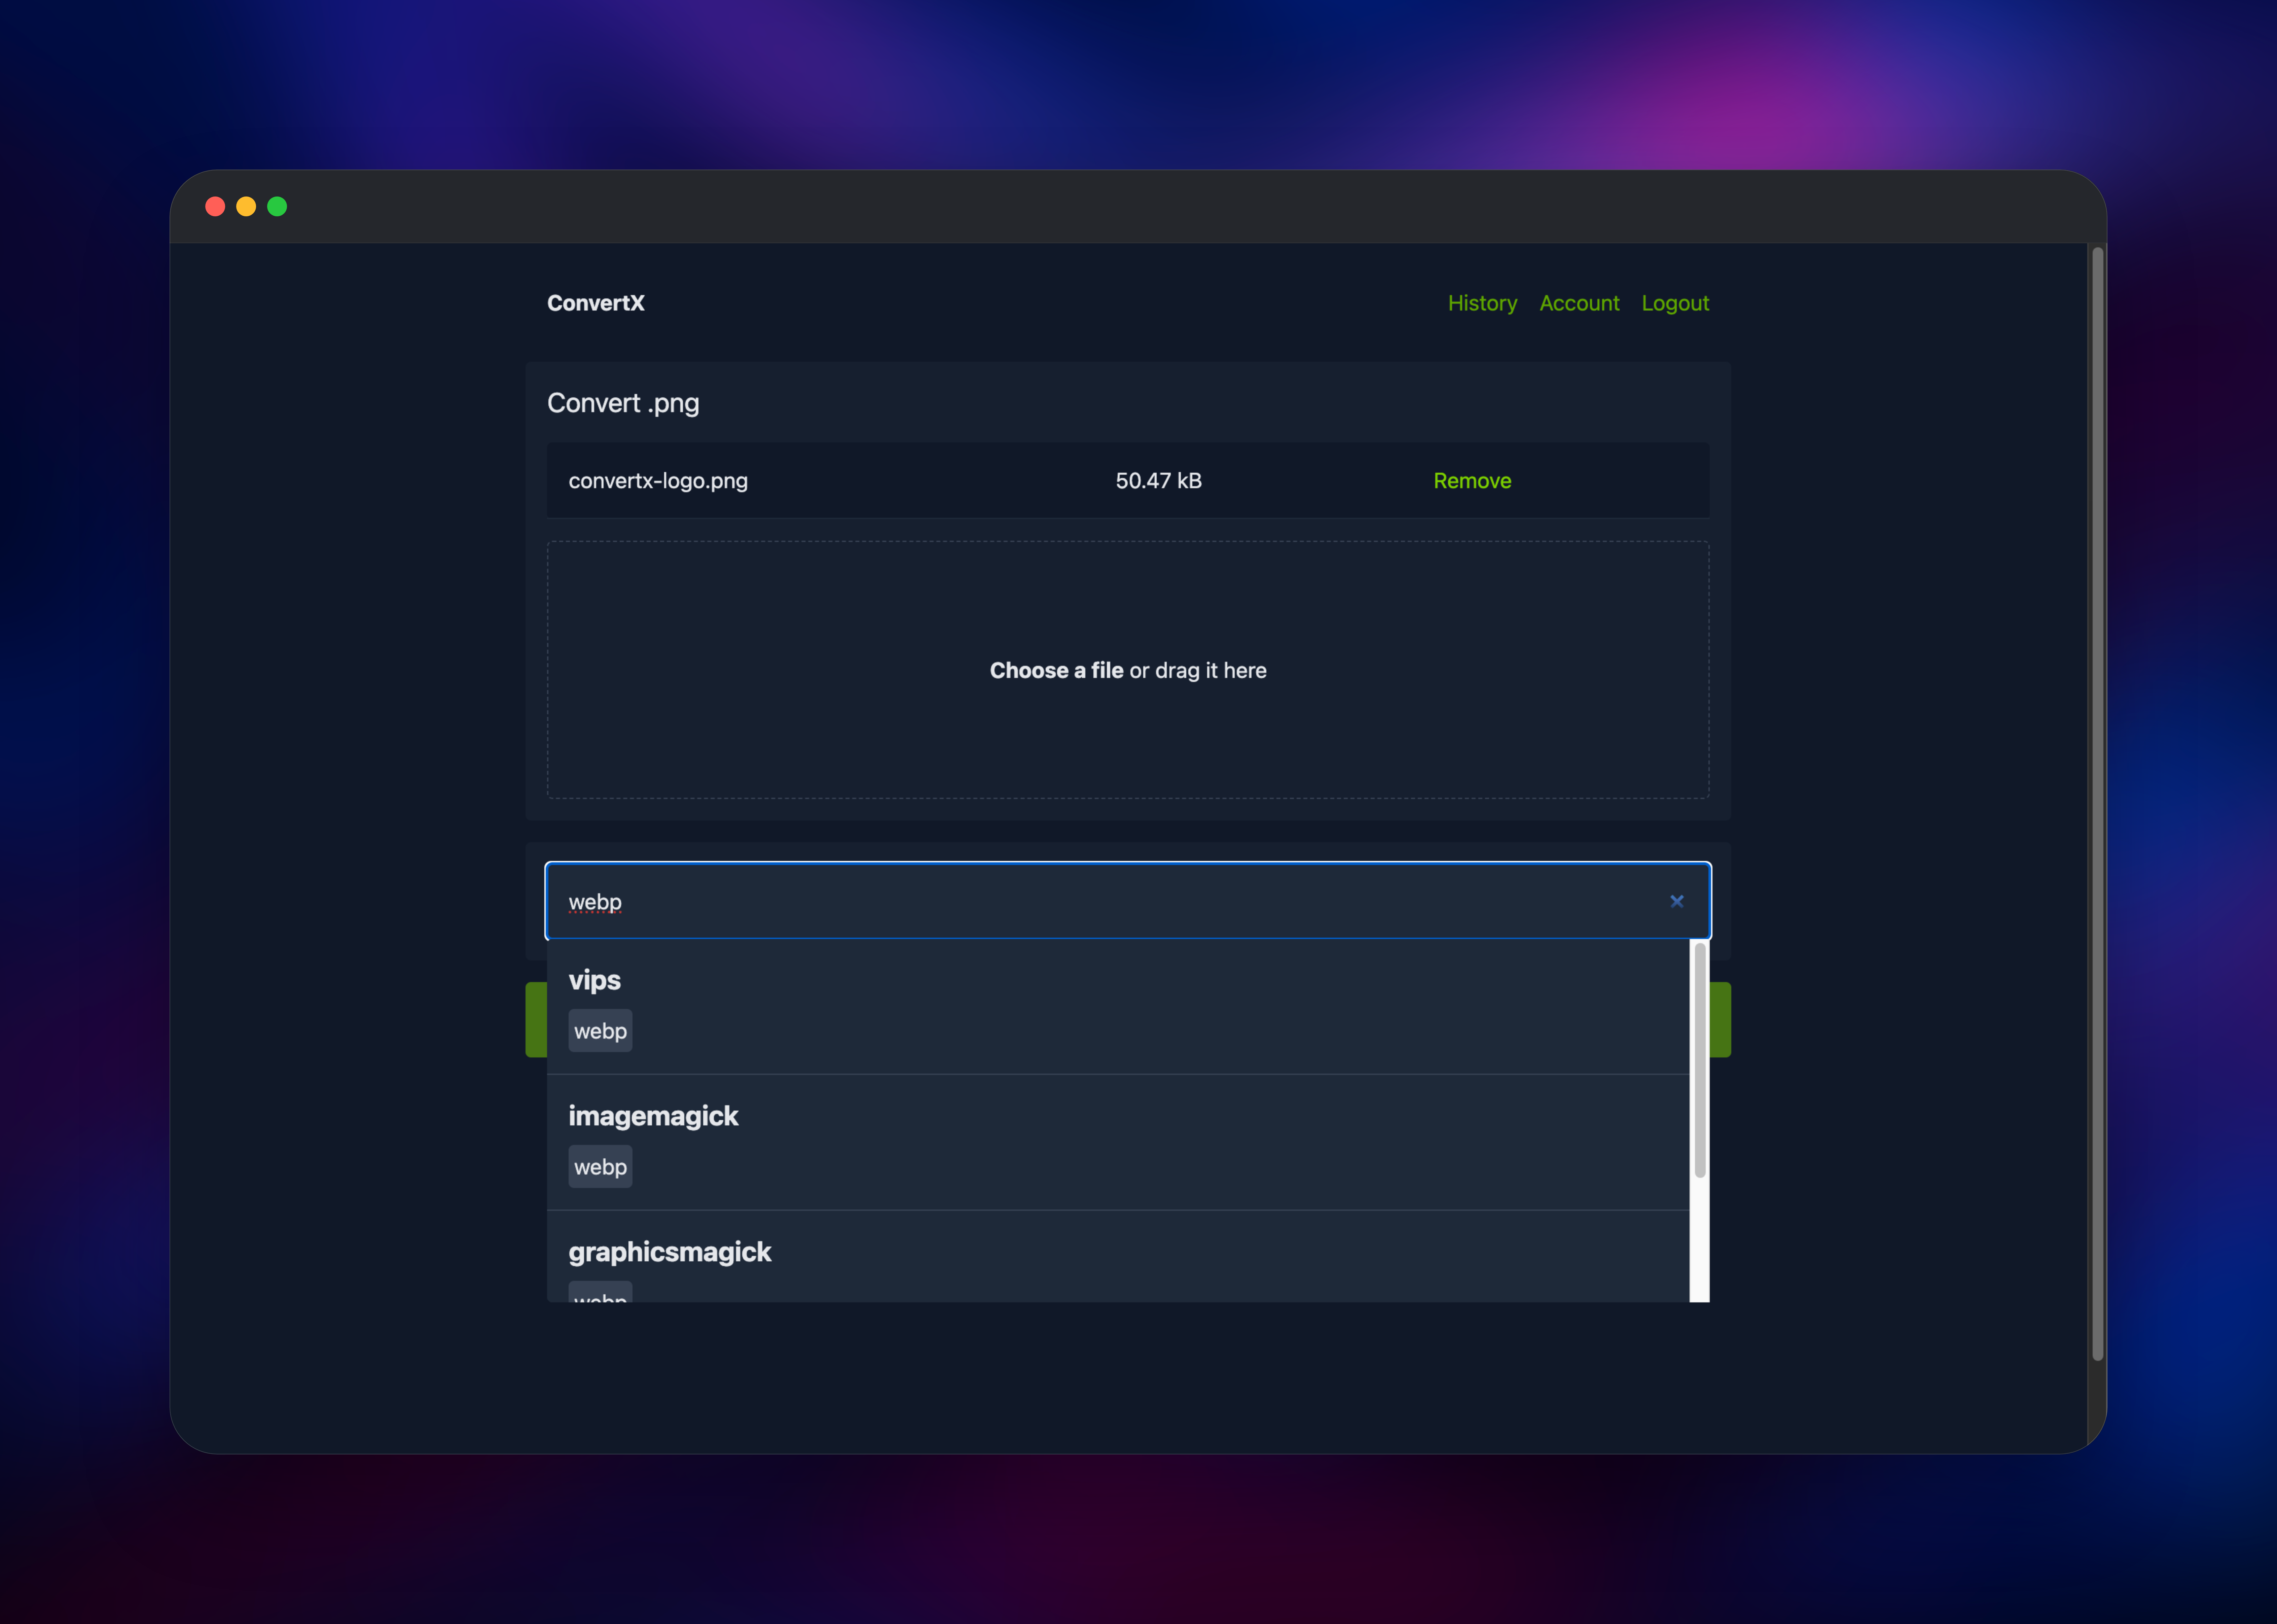Focus the webp format search input
The height and width of the screenshot is (1624, 2277).
tap(1128, 901)
